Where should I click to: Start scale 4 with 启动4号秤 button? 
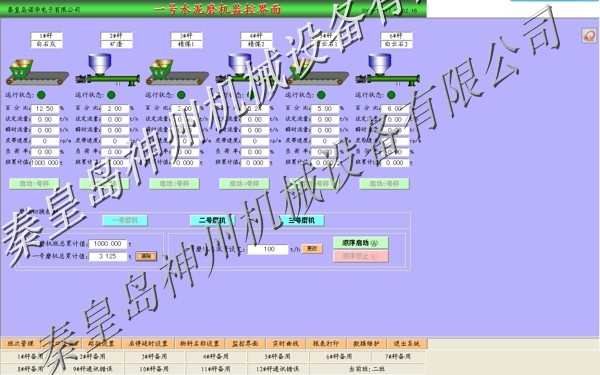[245, 184]
